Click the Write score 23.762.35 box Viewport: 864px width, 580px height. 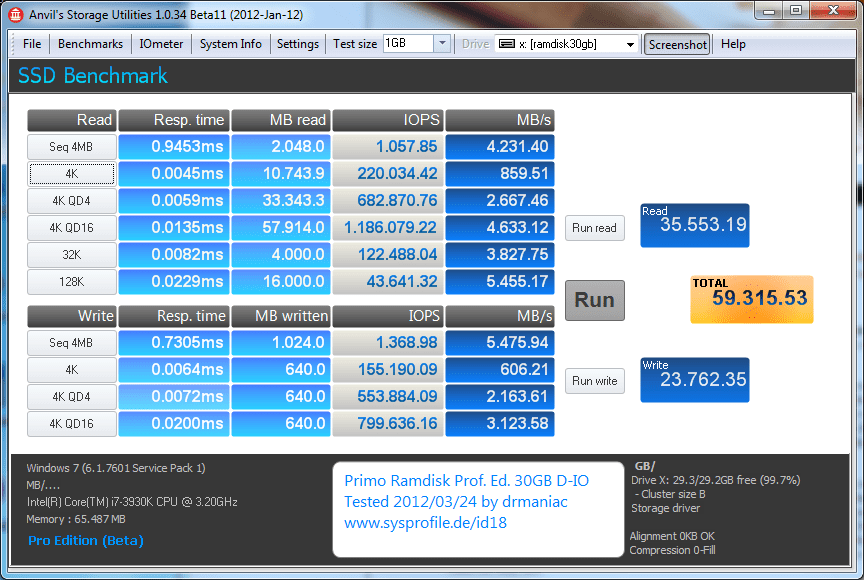coord(695,380)
